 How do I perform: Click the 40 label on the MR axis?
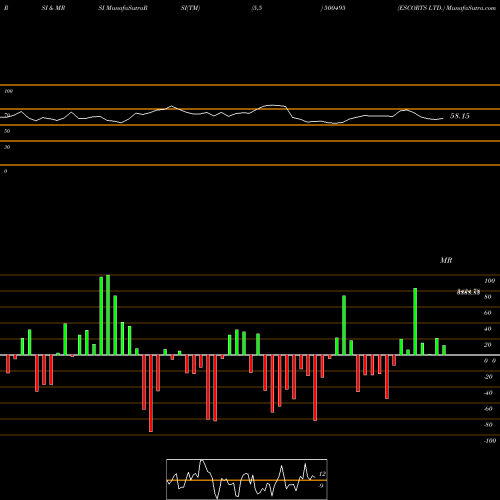point(488,329)
